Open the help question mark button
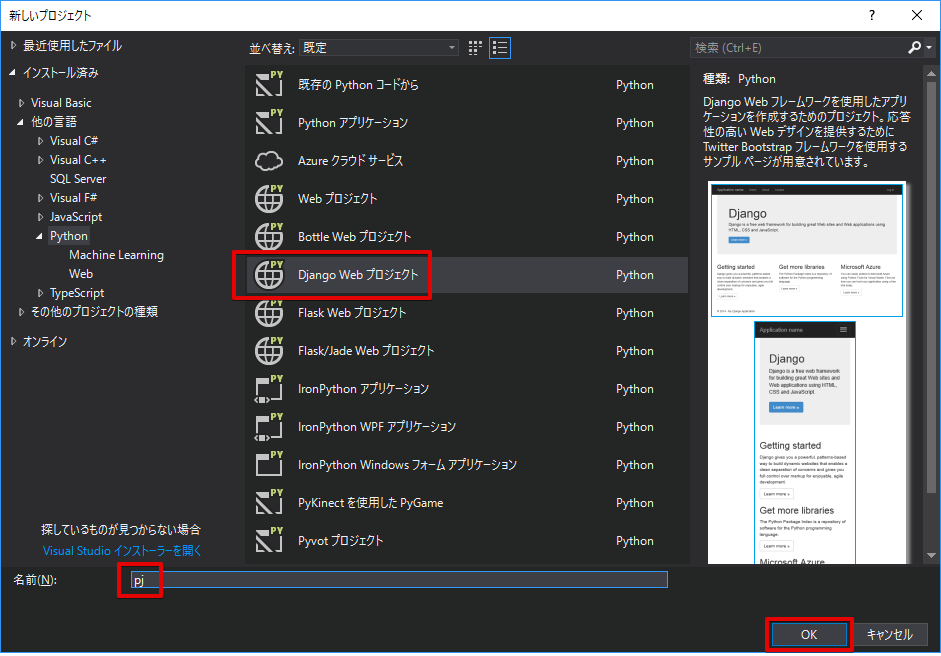This screenshot has width=941, height=656. tap(872, 15)
